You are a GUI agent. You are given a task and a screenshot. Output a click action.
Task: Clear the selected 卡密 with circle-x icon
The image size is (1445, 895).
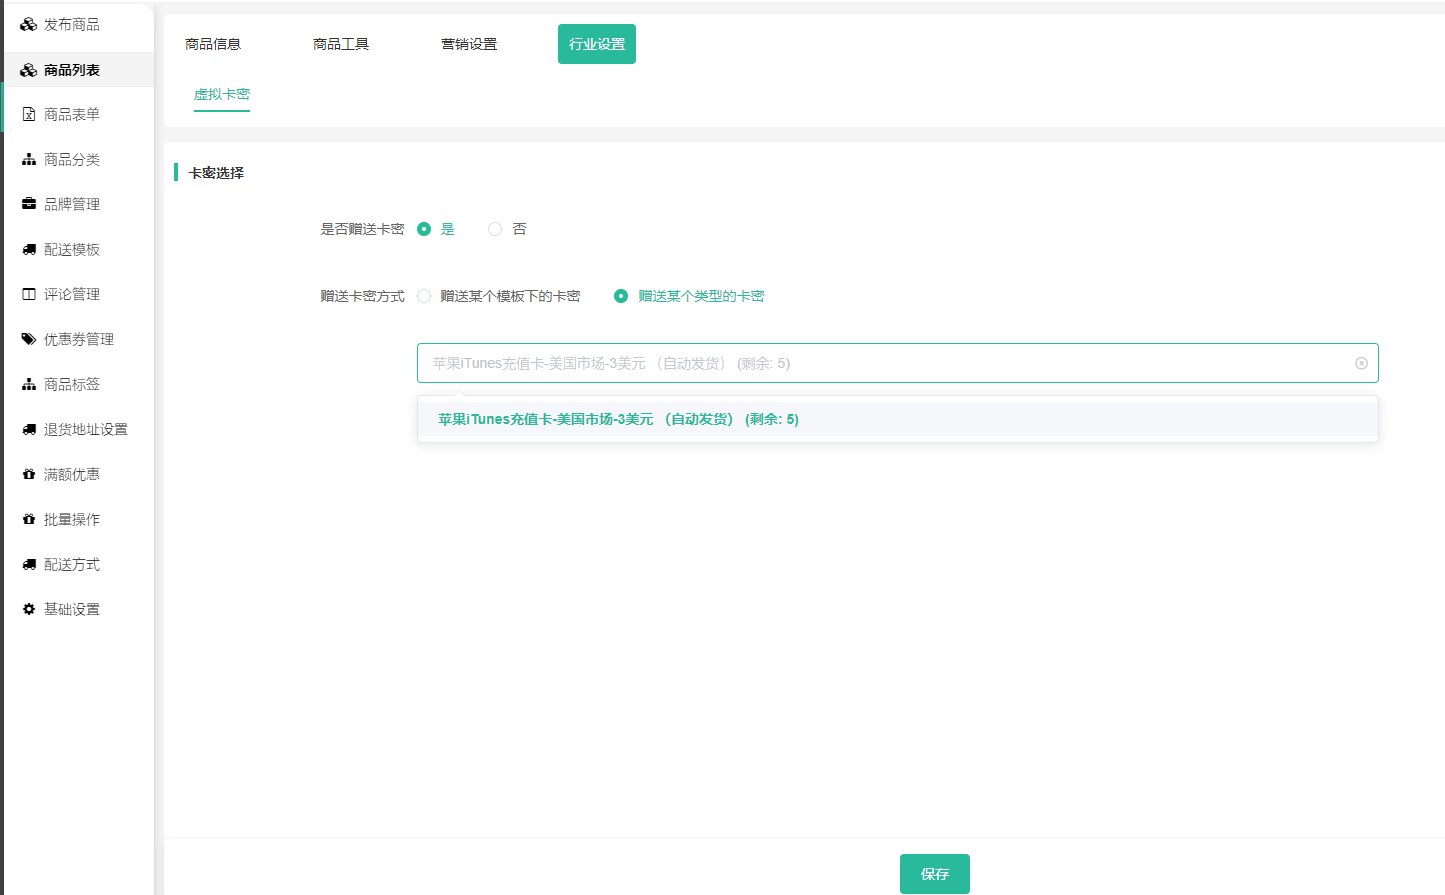click(1361, 363)
